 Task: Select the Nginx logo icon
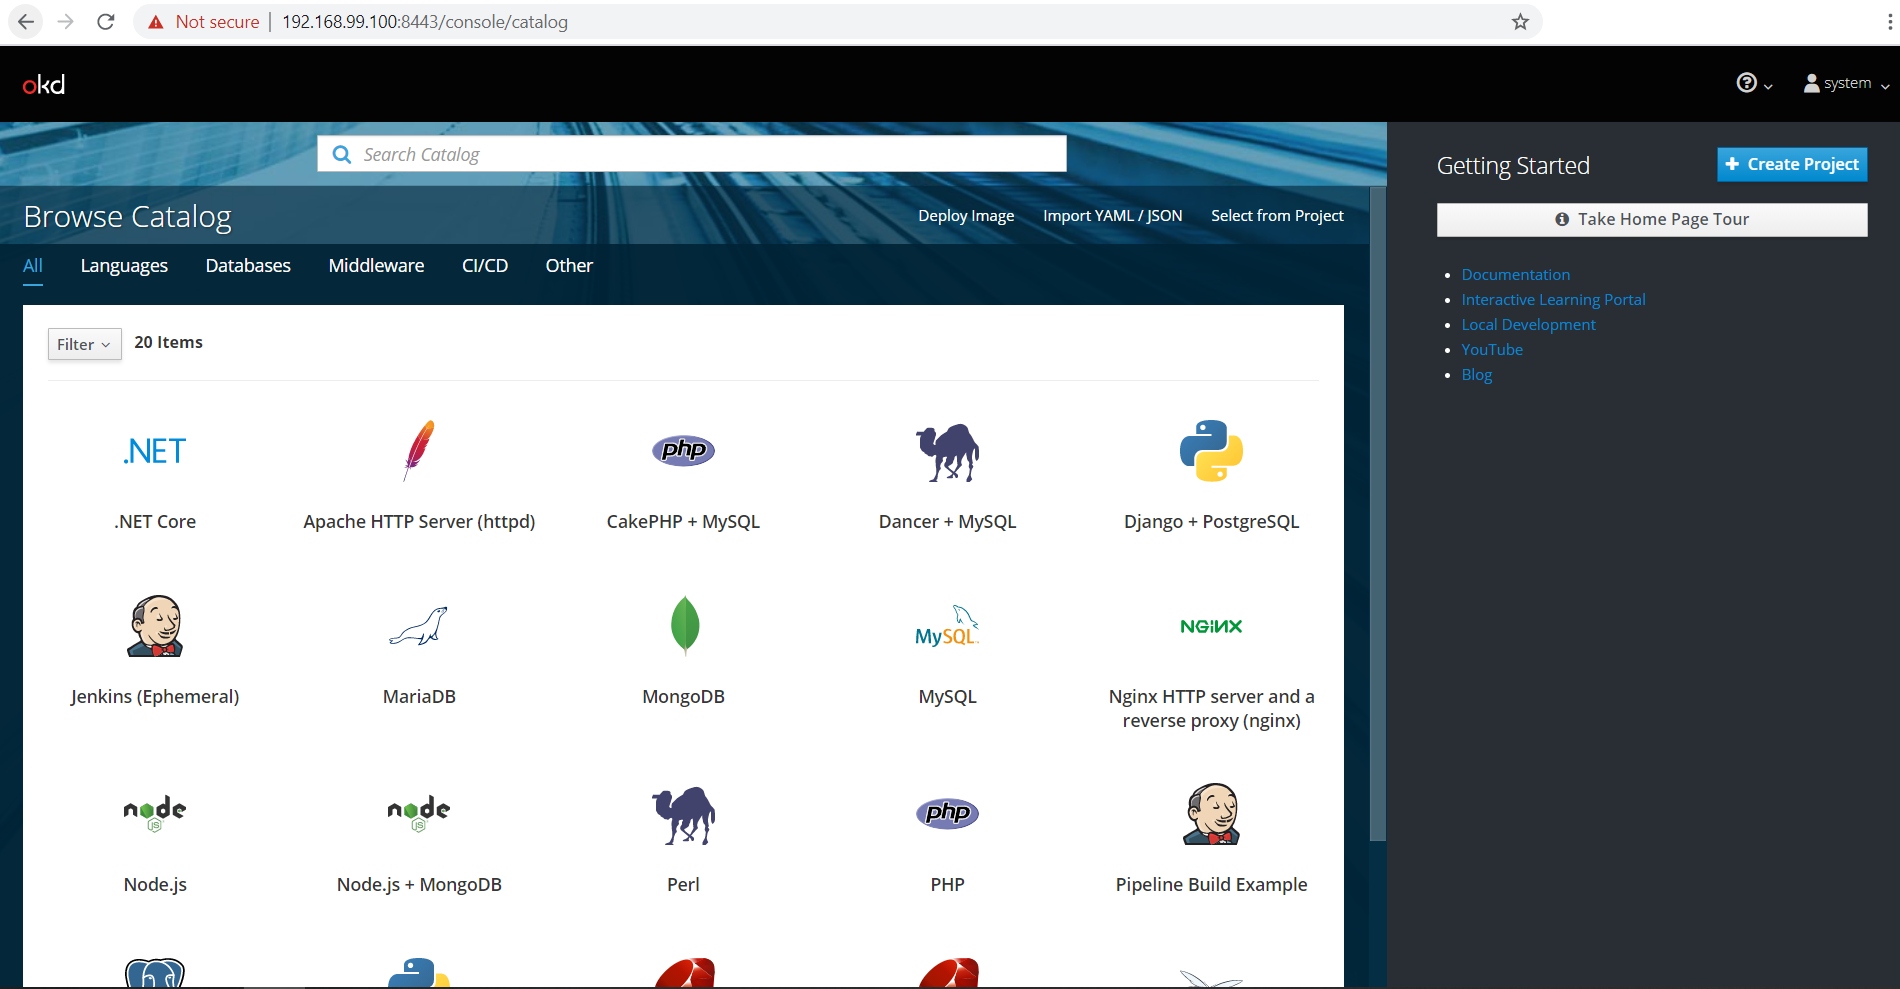click(1211, 626)
